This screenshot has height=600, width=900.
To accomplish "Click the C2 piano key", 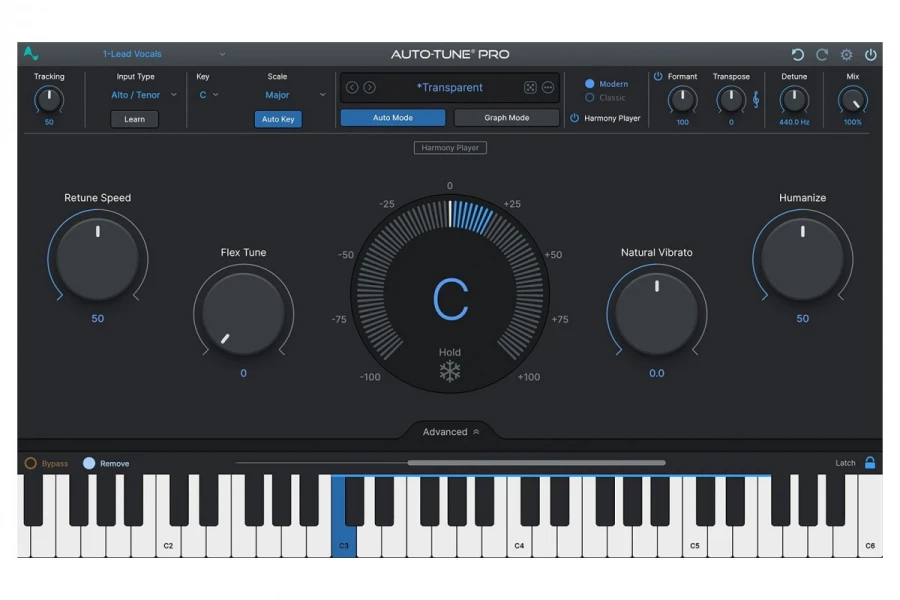I will 168,543.
